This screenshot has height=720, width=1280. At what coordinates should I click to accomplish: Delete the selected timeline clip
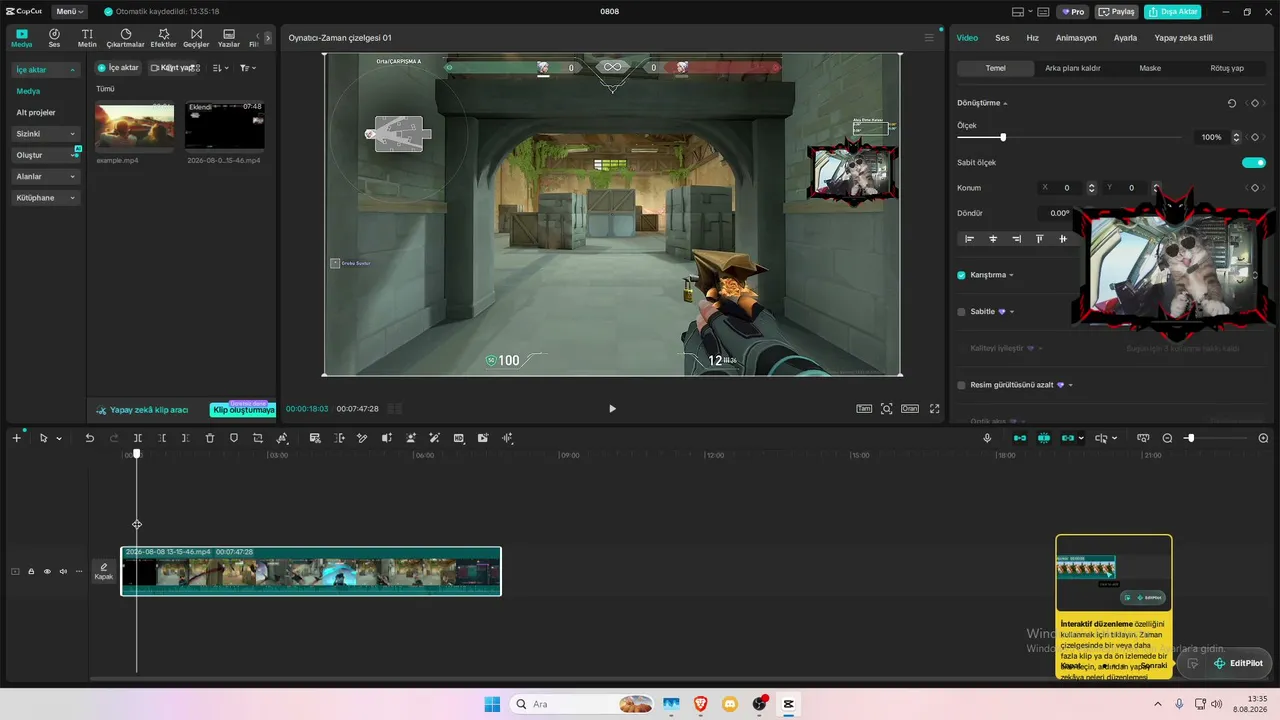[210, 438]
